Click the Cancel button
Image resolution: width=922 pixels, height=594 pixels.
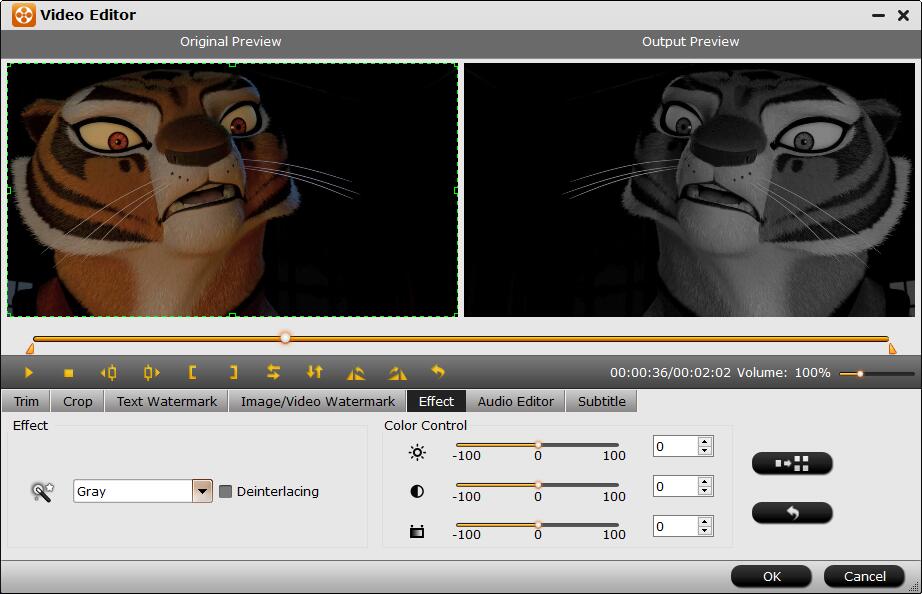(x=864, y=576)
